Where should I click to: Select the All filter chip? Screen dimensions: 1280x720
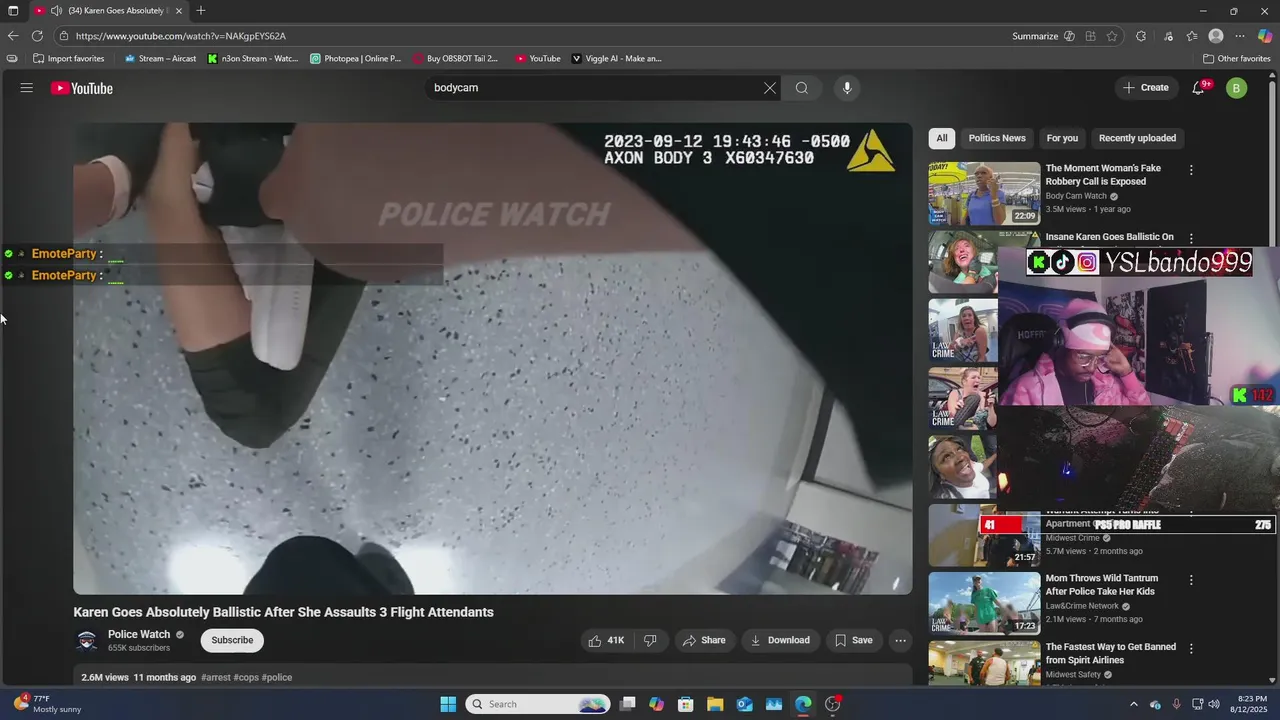click(x=942, y=138)
